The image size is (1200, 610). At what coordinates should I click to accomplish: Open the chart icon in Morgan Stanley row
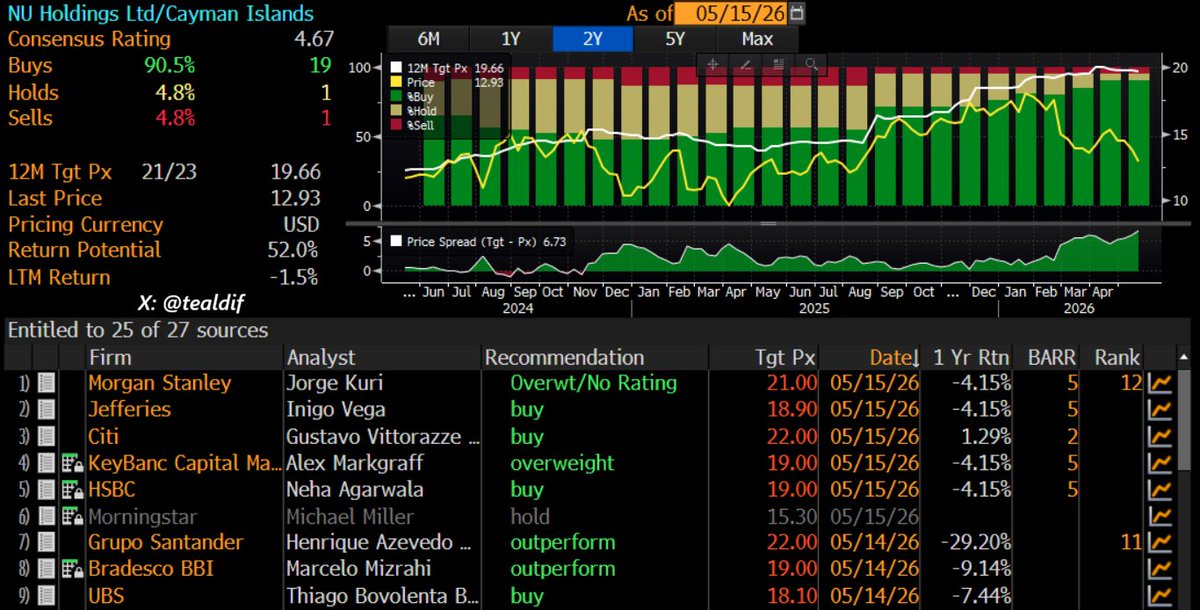click(x=1160, y=383)
